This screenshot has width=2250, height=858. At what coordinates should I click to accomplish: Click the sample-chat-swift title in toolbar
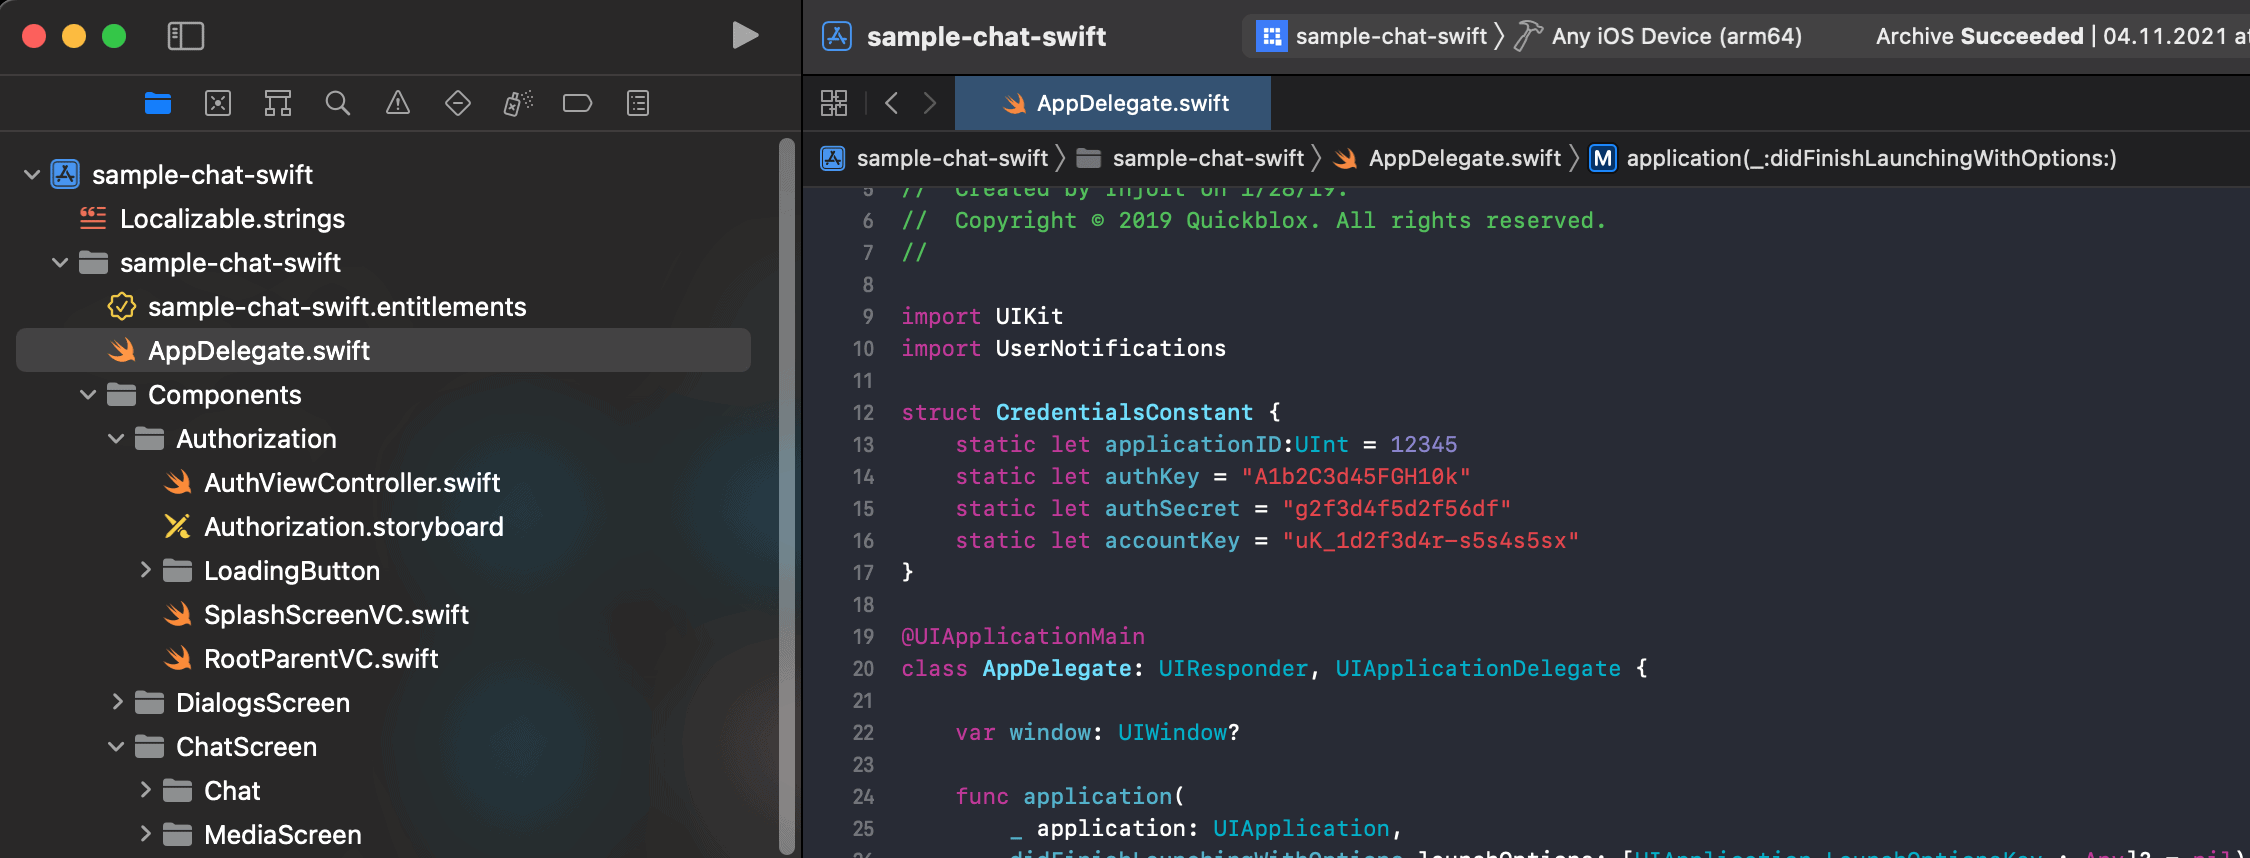986,36
